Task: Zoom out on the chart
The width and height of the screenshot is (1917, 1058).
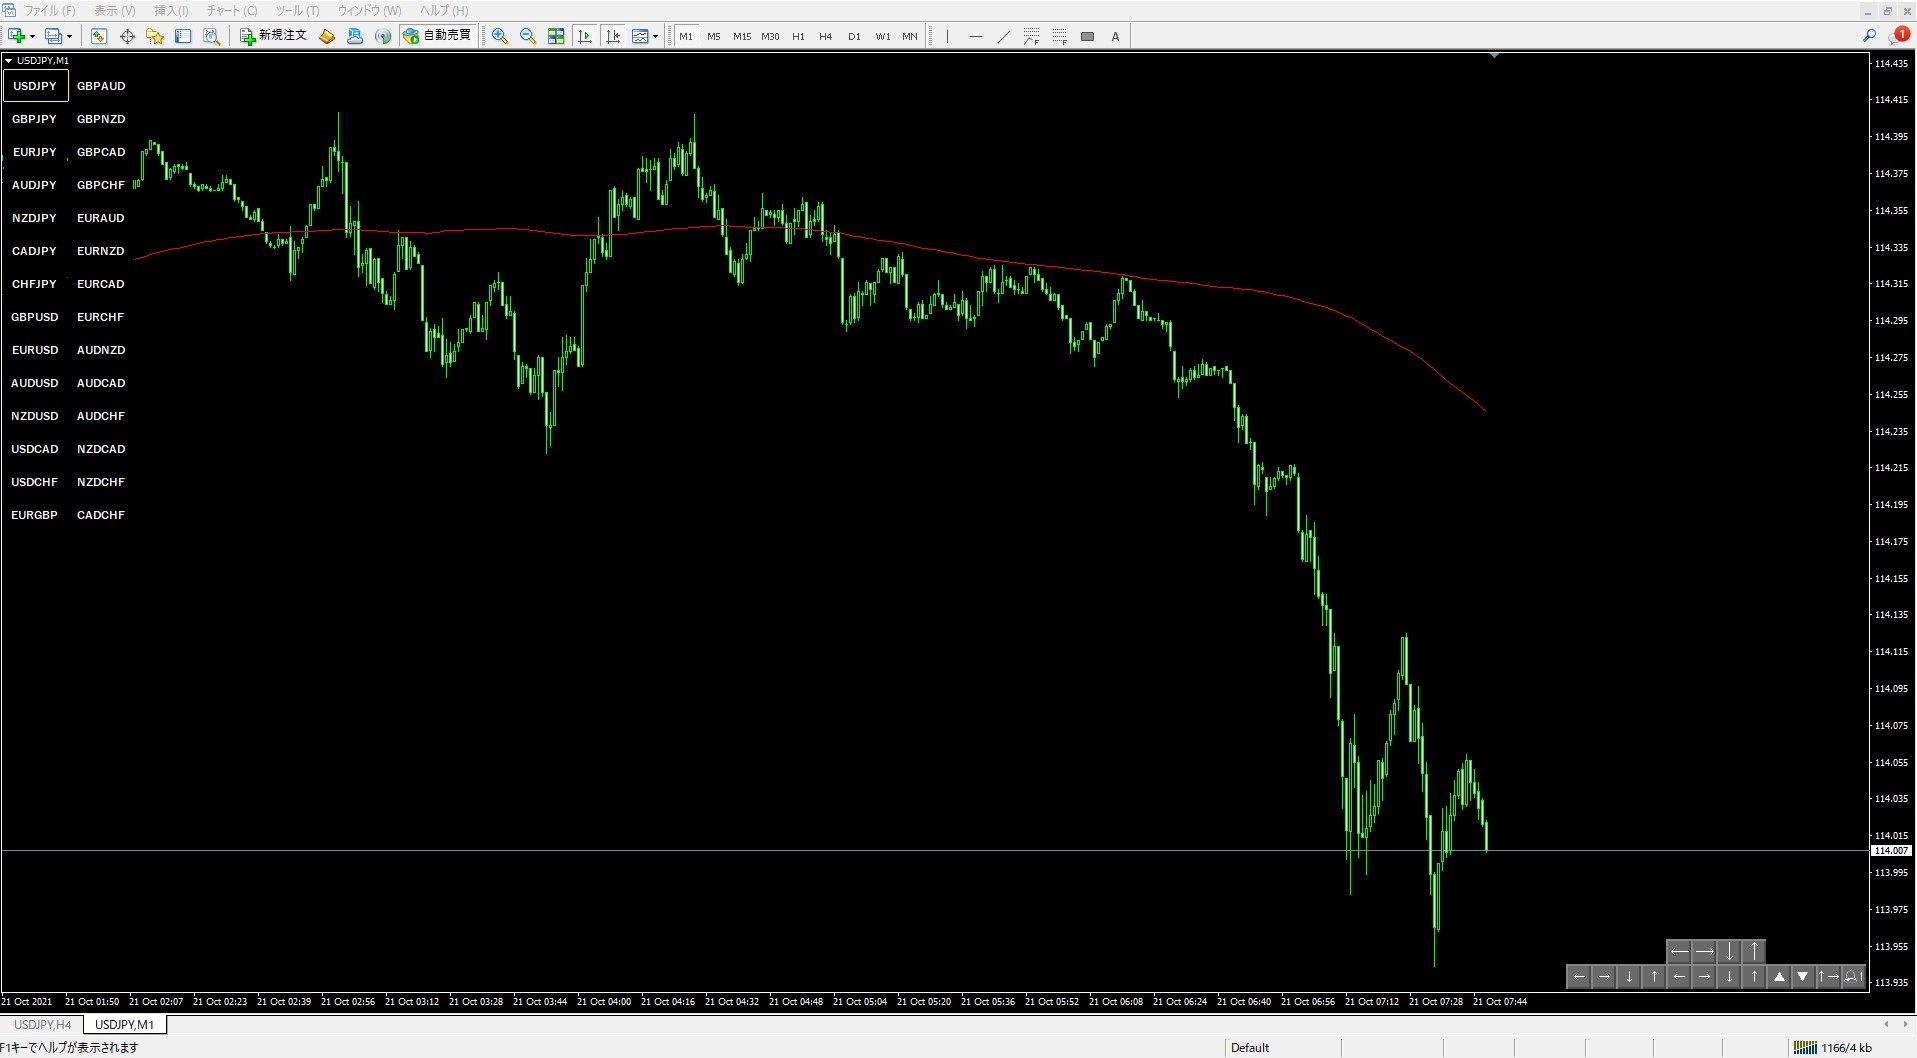Action: (528, 36)
